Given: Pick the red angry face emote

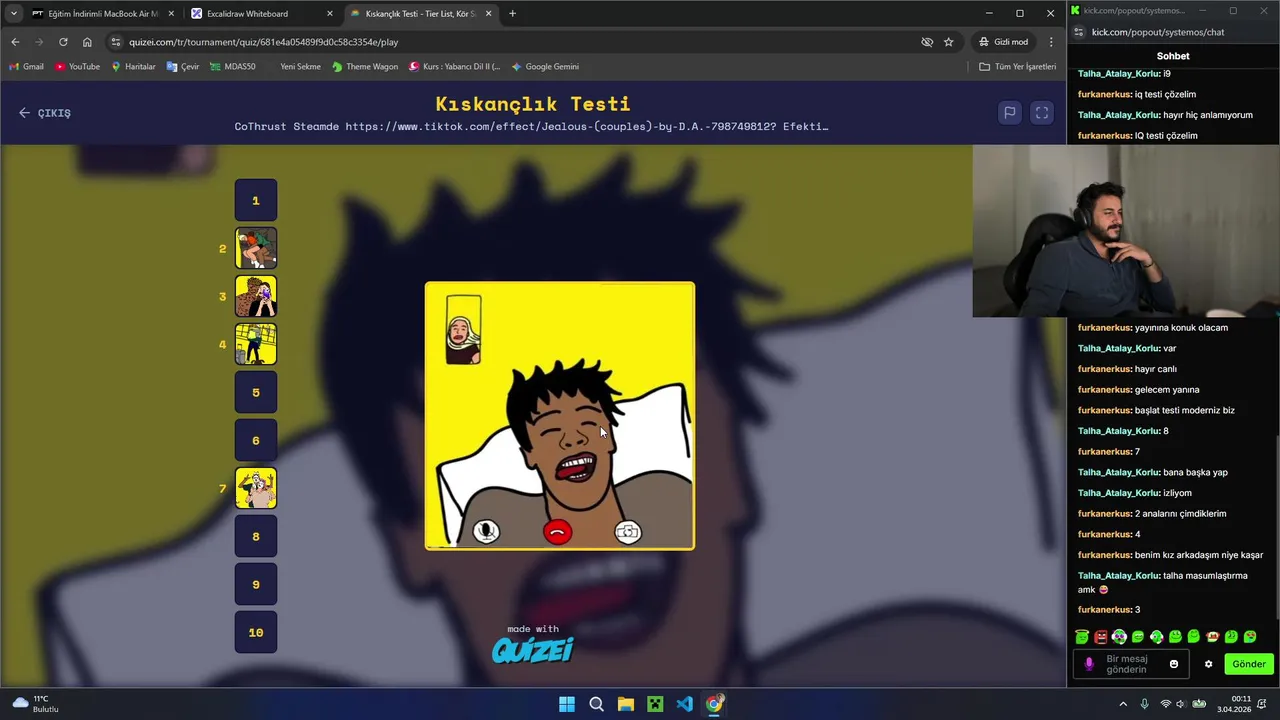Looking at the screenshot, I should (1100, 637).
